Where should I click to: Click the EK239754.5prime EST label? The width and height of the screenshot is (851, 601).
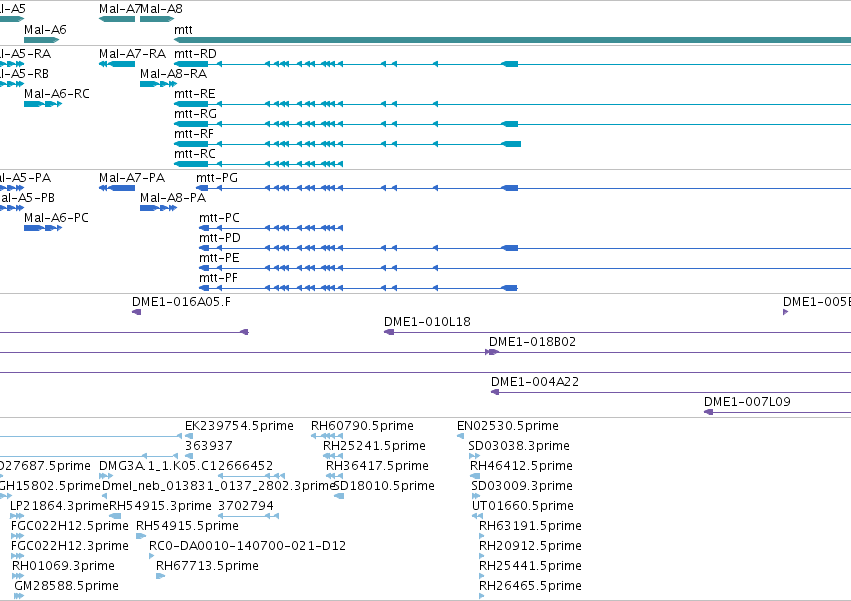(239, 426)
